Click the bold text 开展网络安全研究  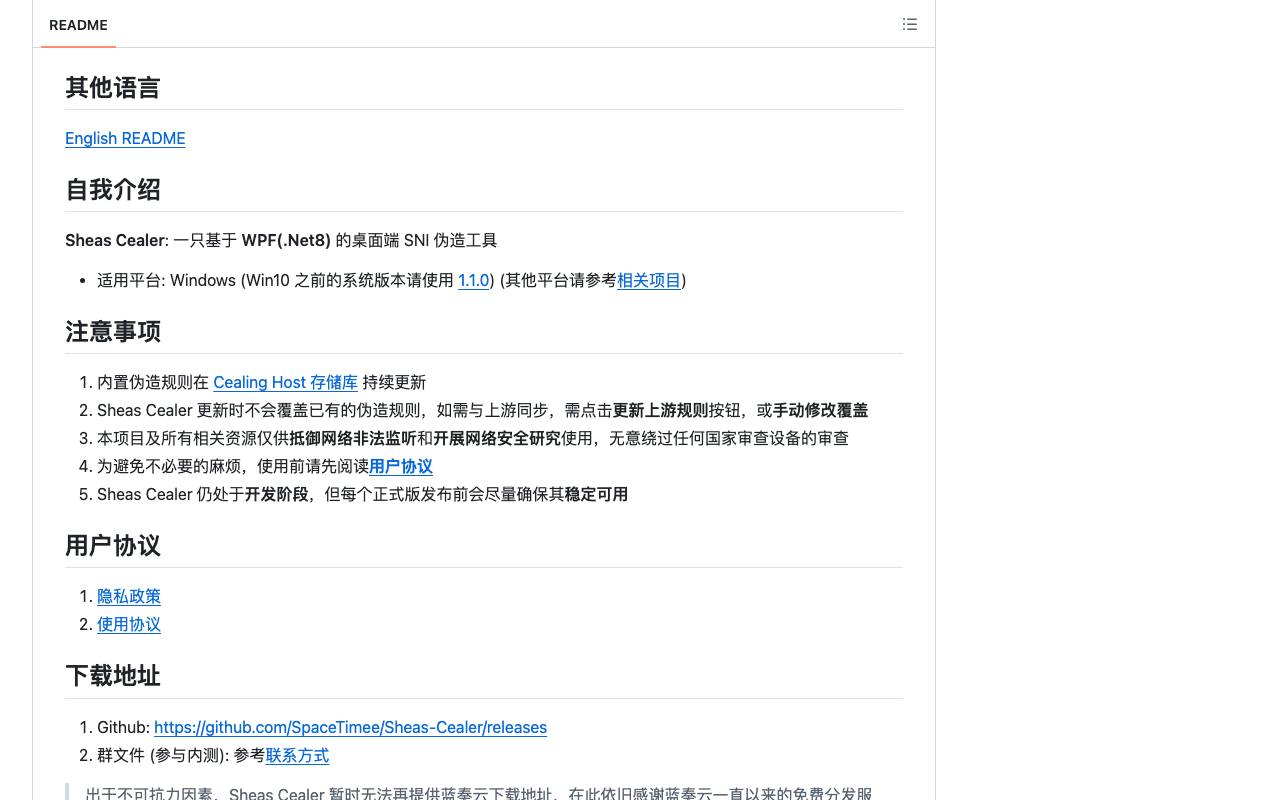click(497, 438)
